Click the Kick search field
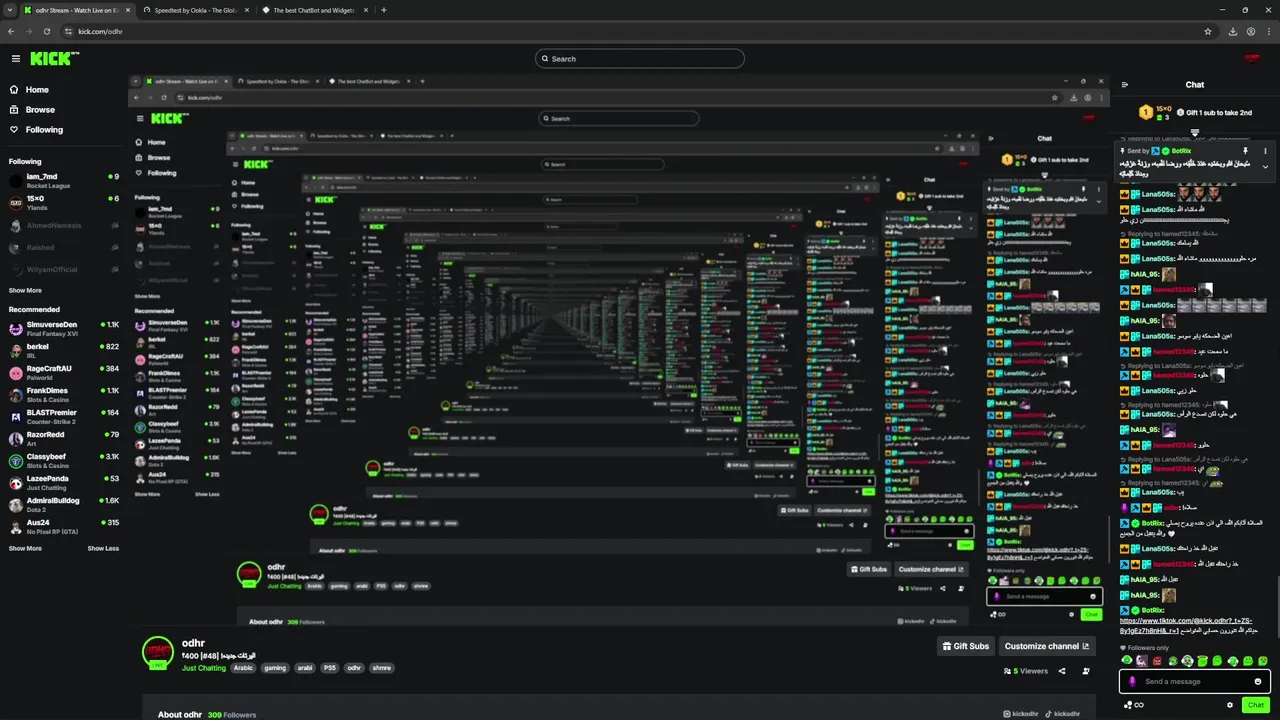Viewport: 1280px width, 720px height. pyautogui.click(x=640, y=59)
